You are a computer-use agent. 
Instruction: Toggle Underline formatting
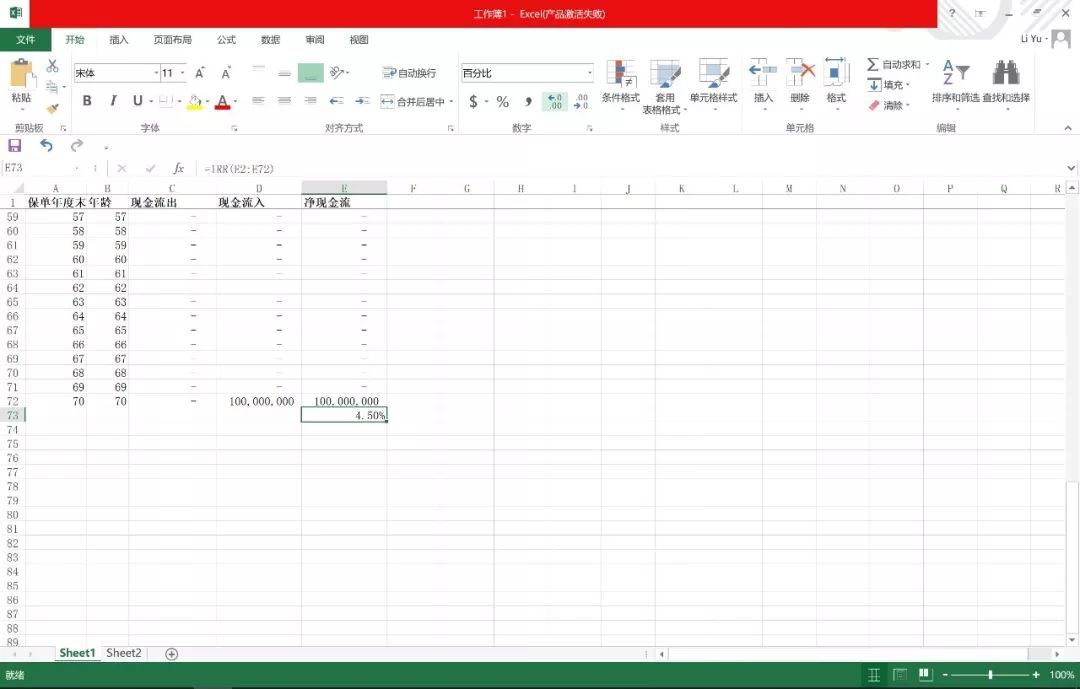(138, 101)
